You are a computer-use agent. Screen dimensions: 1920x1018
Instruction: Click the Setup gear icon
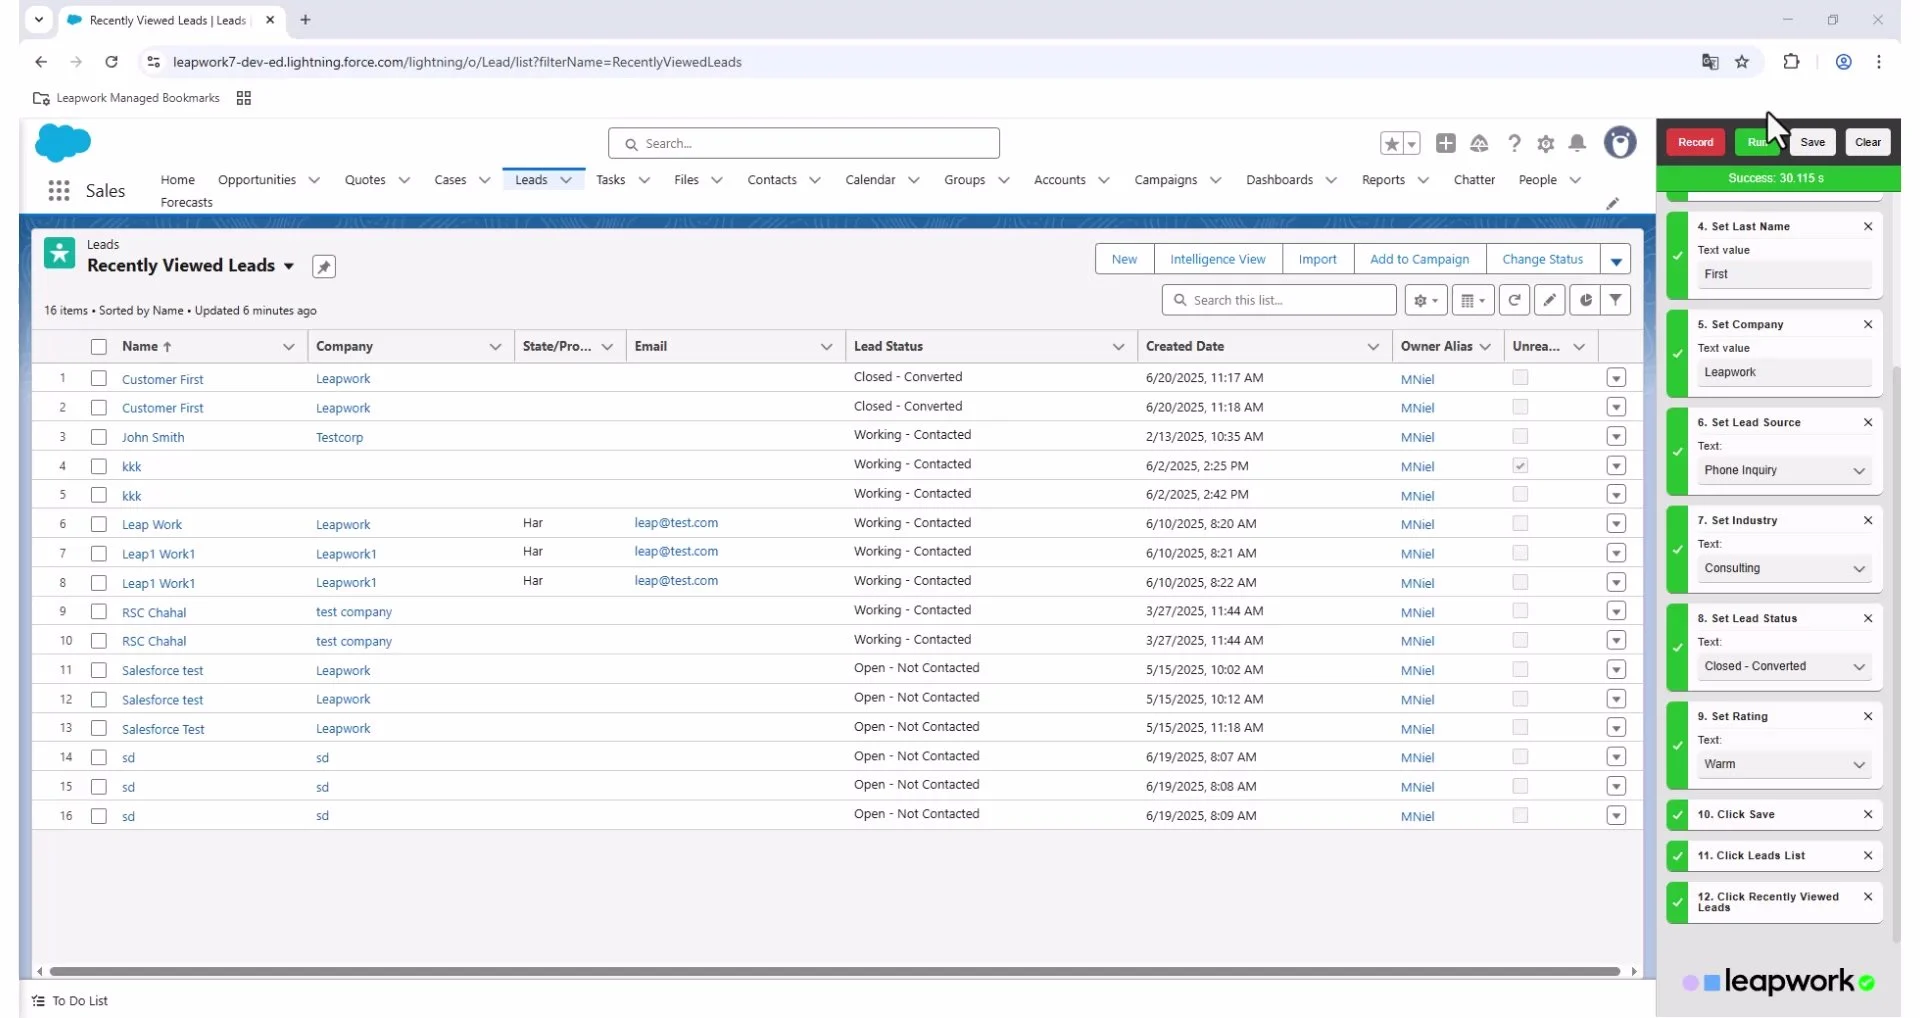(x=1545, y=144)
